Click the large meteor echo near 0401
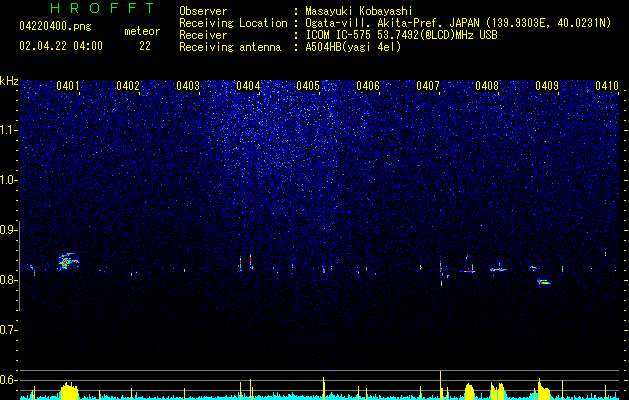The image size is (629, 400). pyautogui.click(x=68, y=262)
